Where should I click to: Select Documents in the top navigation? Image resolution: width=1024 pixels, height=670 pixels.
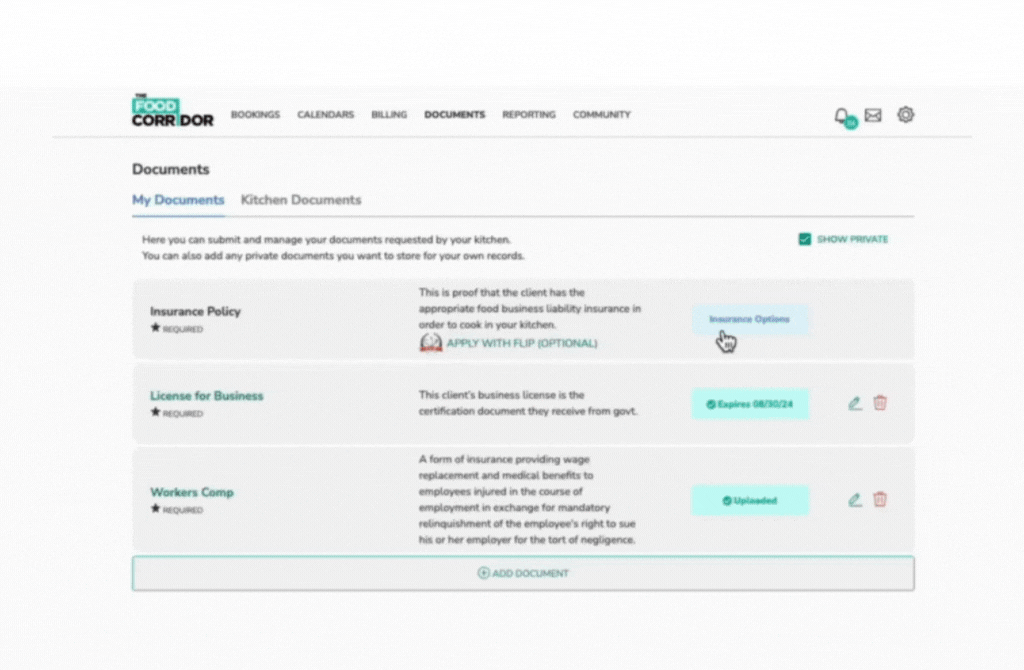(455, 115)
